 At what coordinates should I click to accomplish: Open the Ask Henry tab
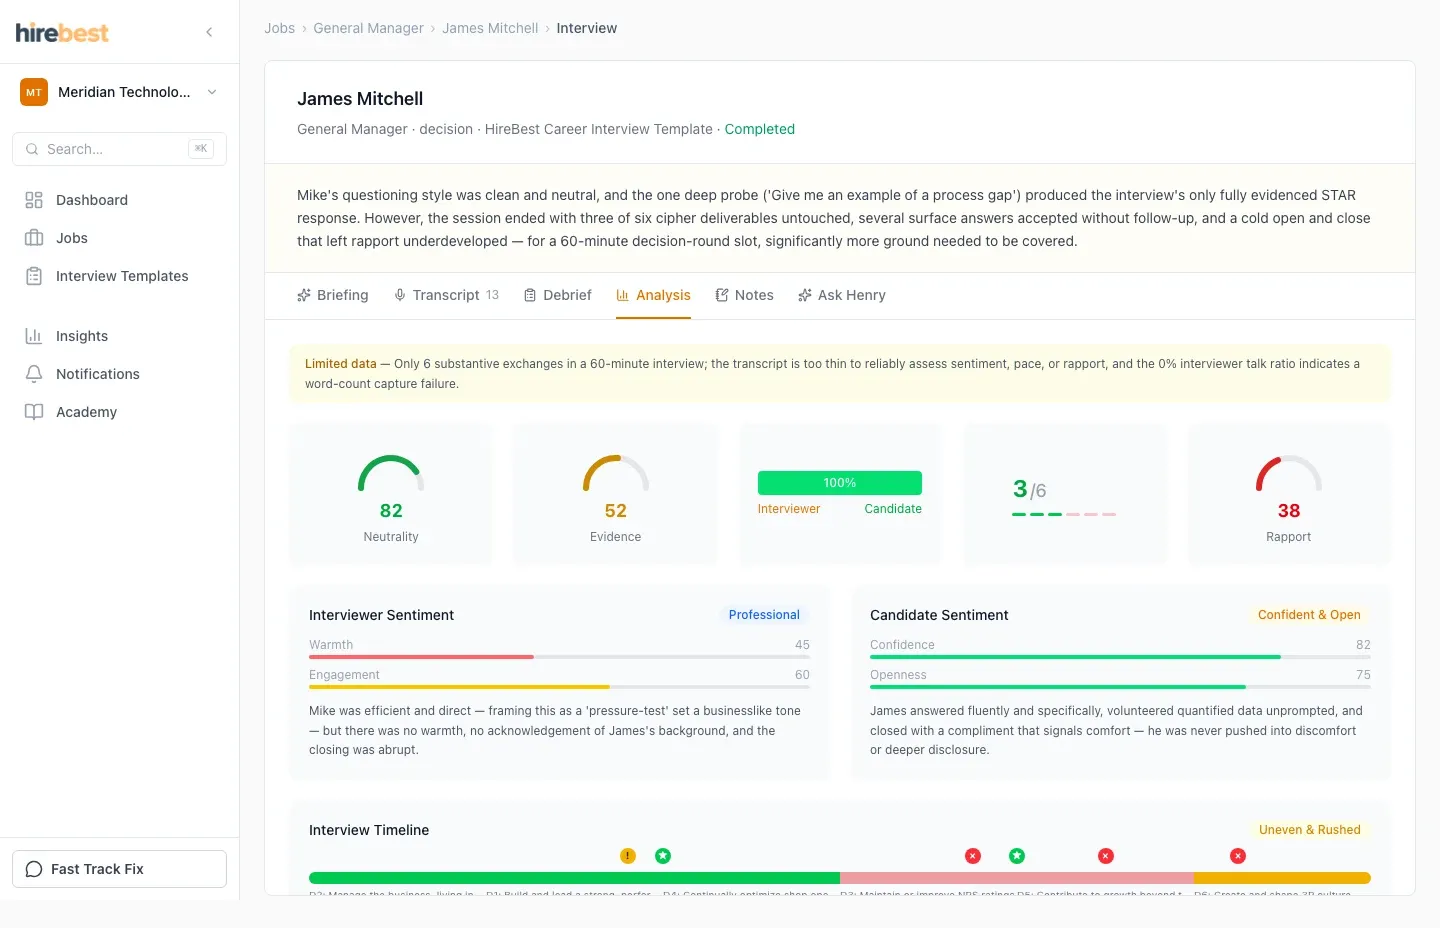(x=842, y=295)
